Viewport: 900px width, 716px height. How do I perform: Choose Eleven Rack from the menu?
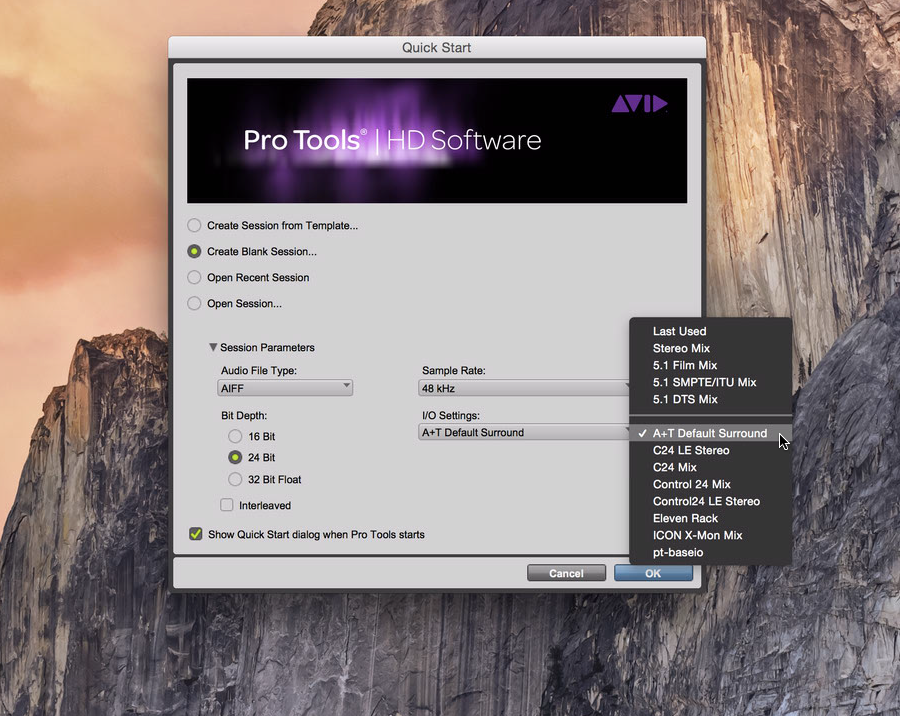[685, 518]
